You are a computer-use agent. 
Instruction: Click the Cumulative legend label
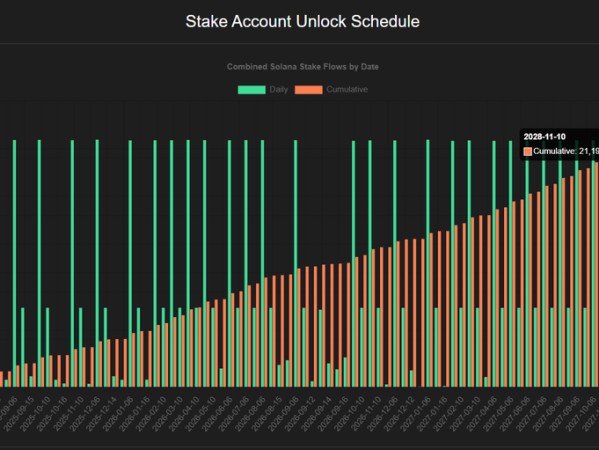347,89
